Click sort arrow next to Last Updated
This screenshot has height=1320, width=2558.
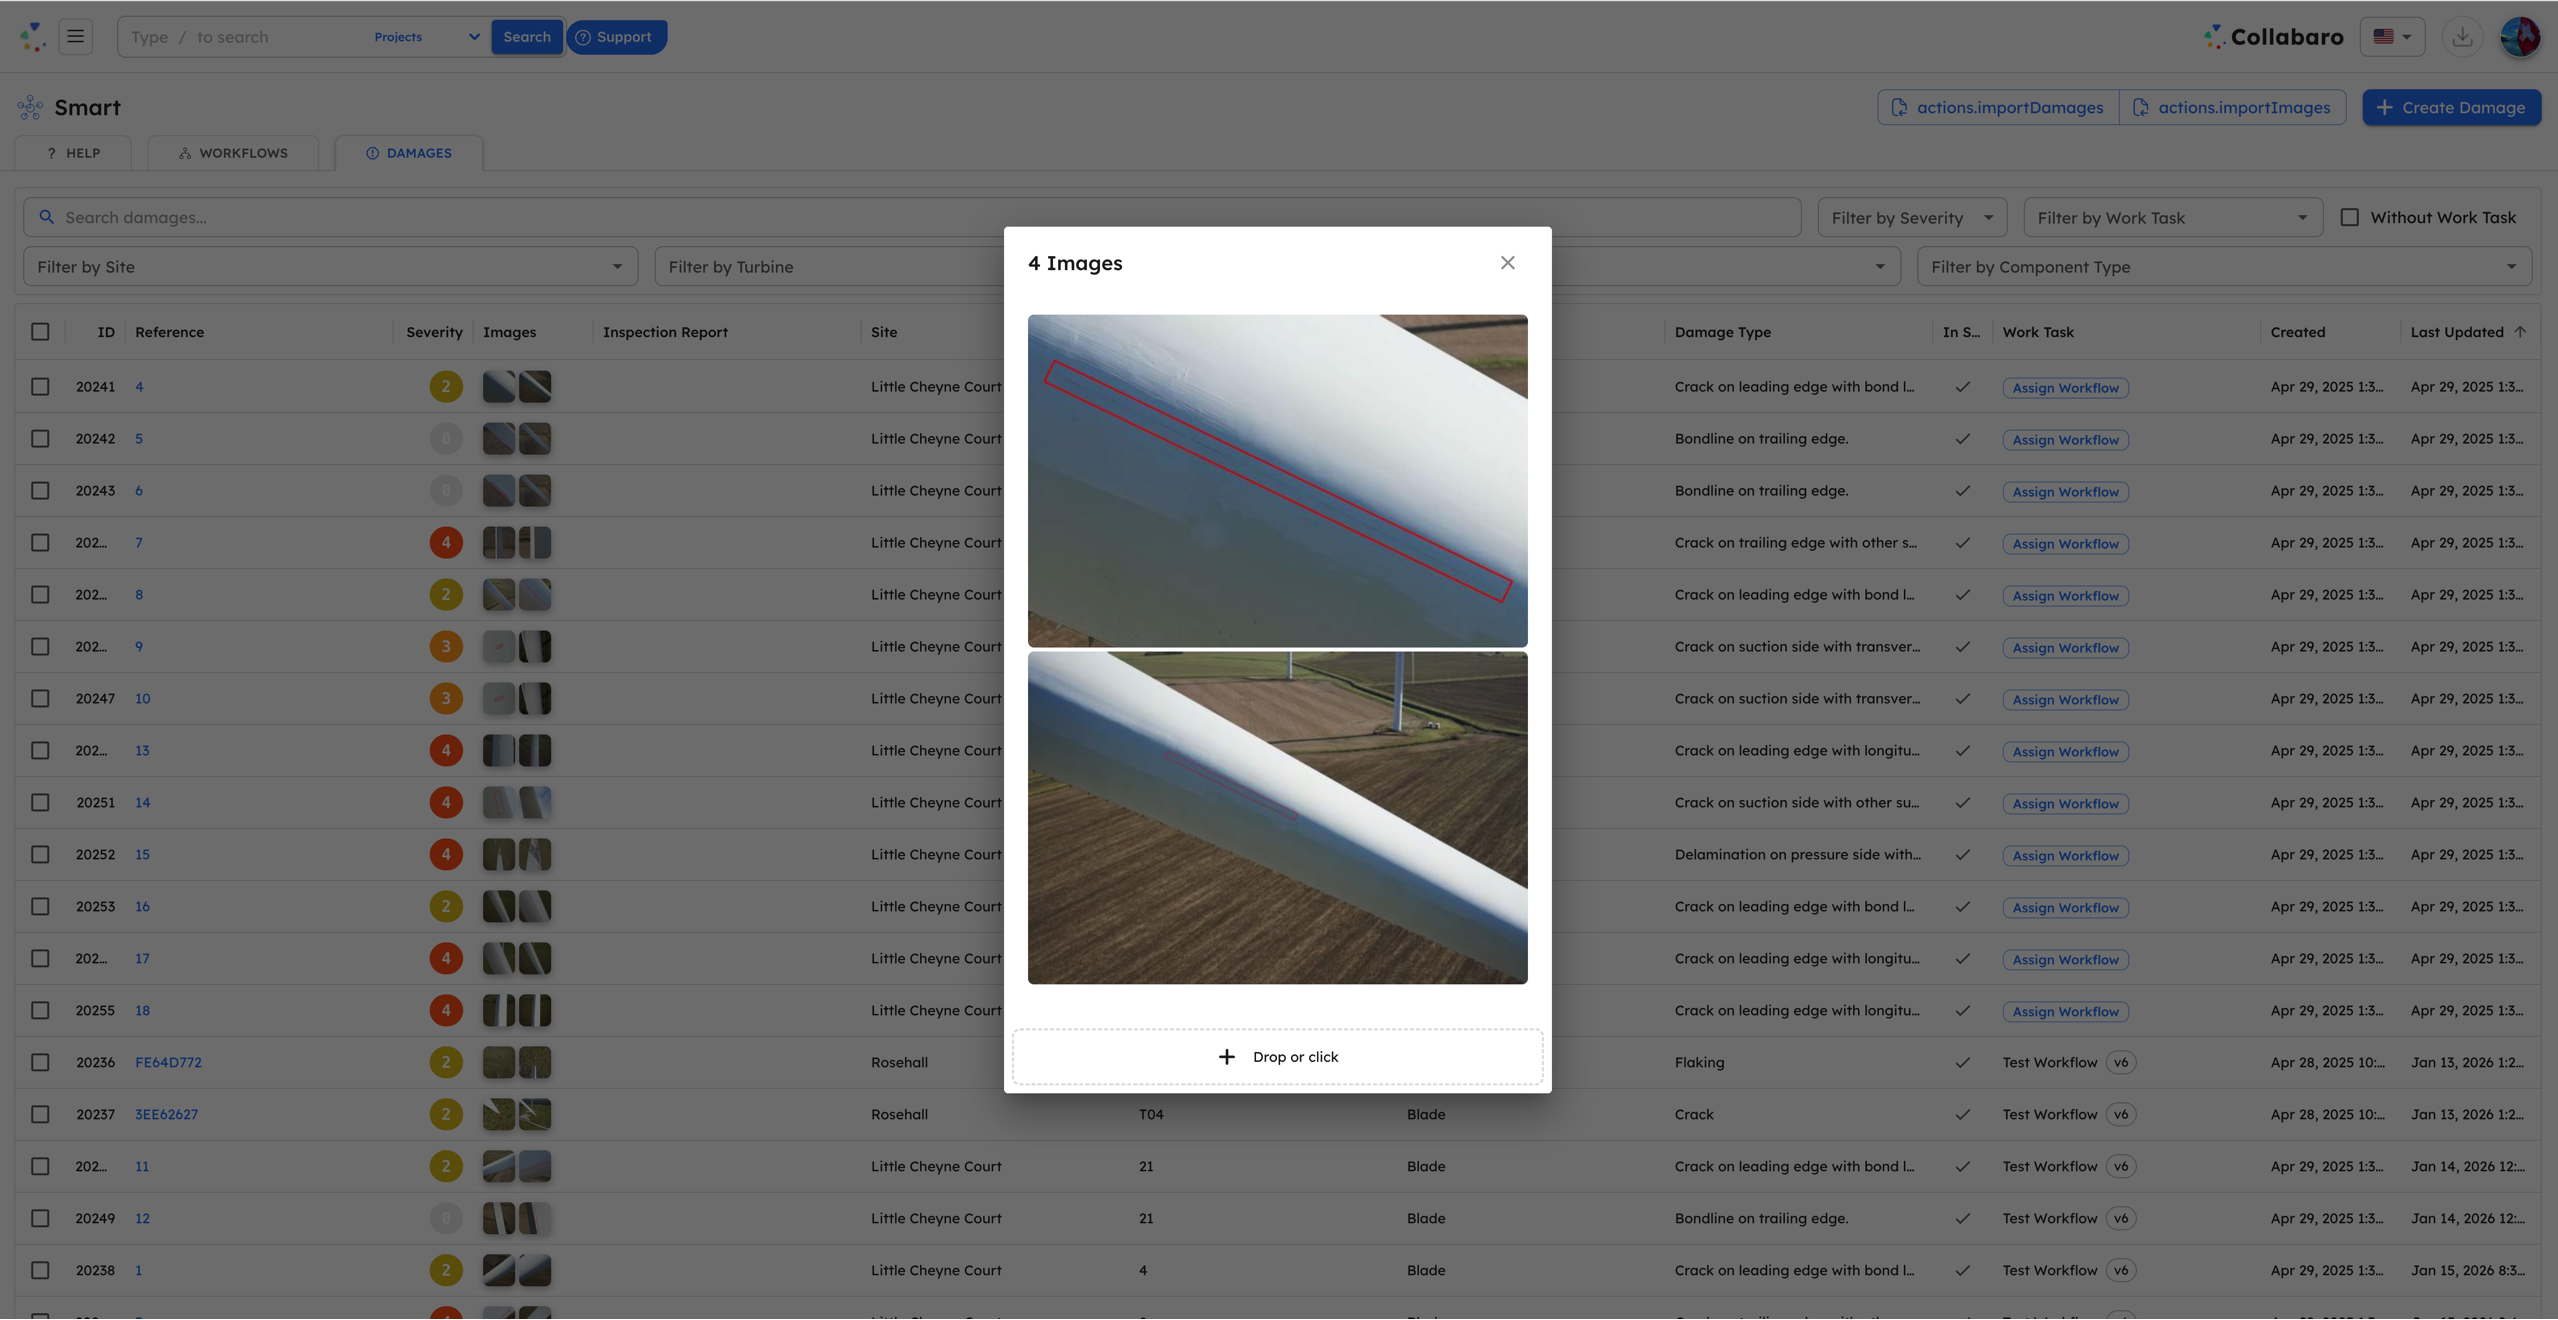click(x=2520, y=332)
